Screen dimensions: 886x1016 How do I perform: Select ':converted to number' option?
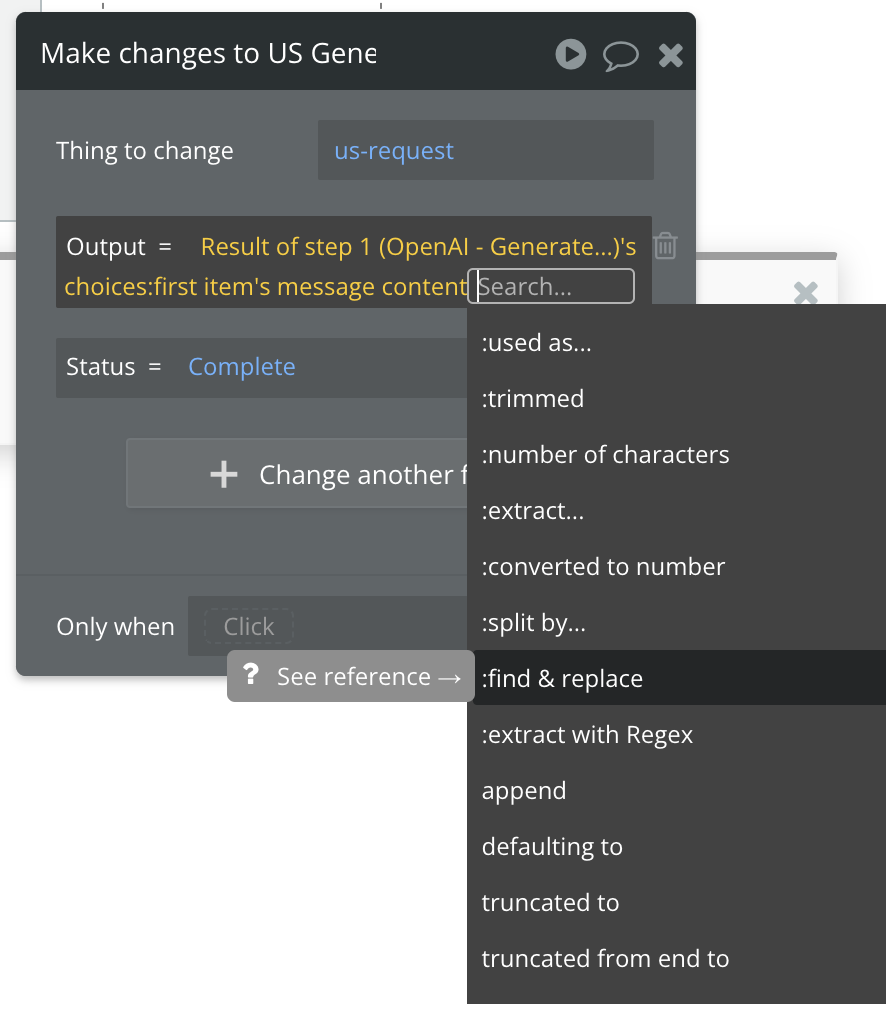tap(603, 567)
